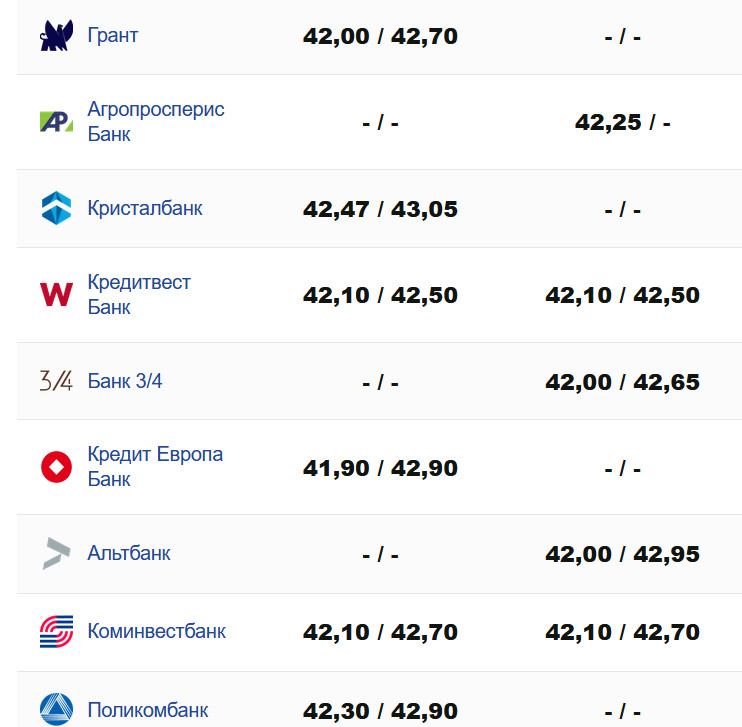Click Кристалбанк rate 42,47 / 43,05
Screen dimensions: 742x727
(x=380, y=209)
